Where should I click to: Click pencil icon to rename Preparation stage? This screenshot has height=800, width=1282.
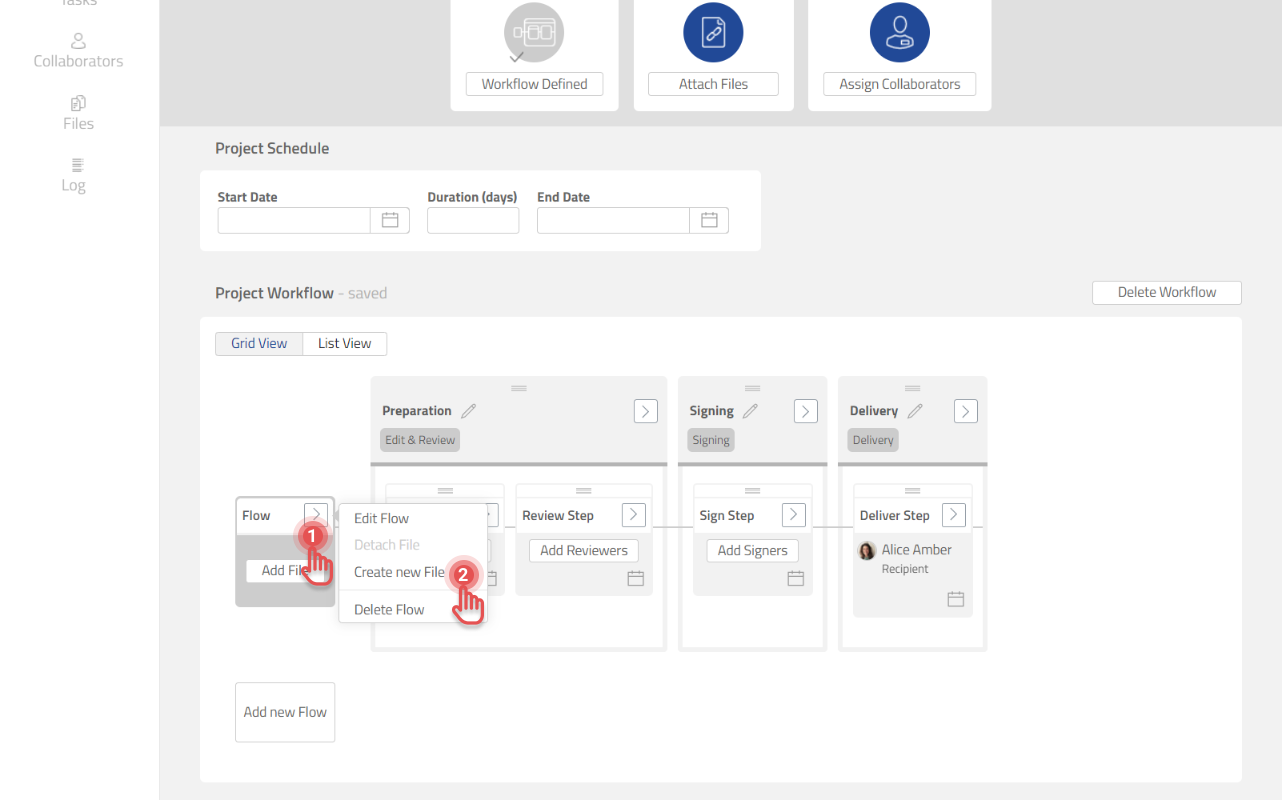coord(468,411)
